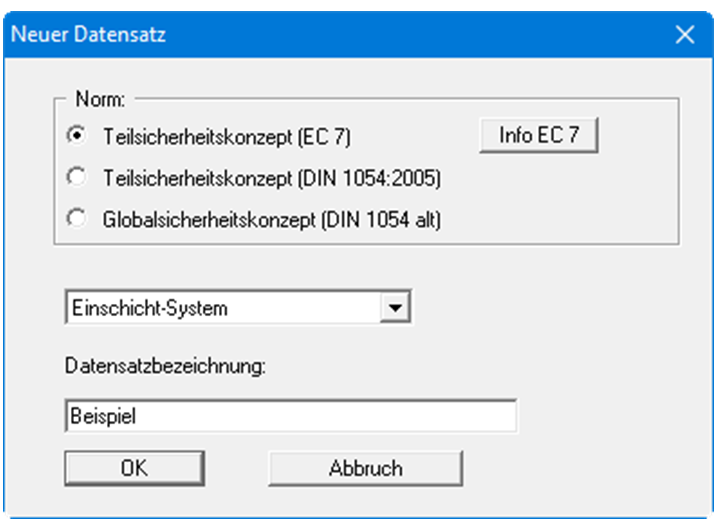This screenshot has width=718, height=523.
Task: Select the Teilsicherheitskonzept (EC 7) radio button
Action: pos(75,134)
